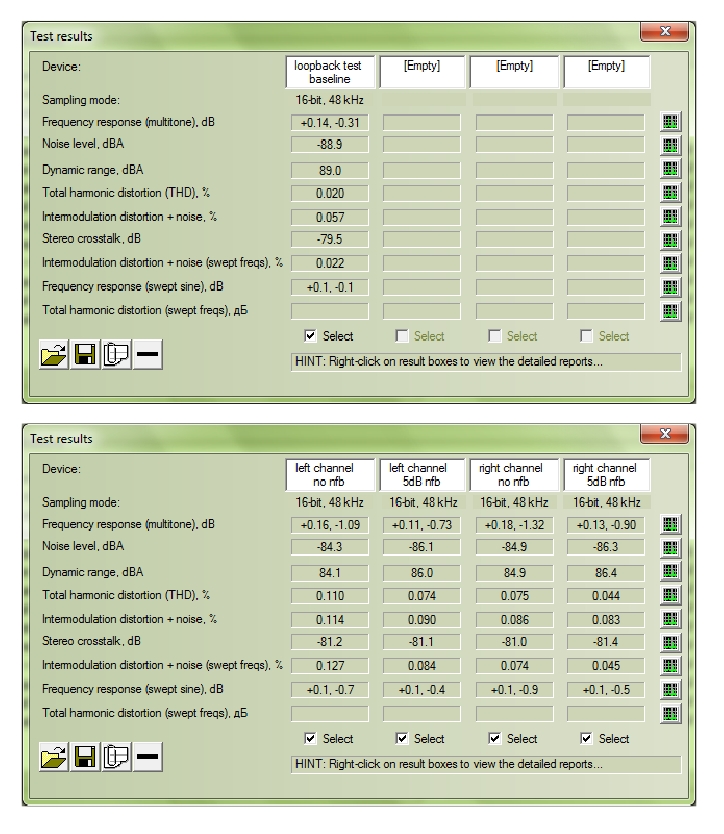The image size is (724, 834).
Task: Close the top Test results window
Action: (x=664, y=31)
